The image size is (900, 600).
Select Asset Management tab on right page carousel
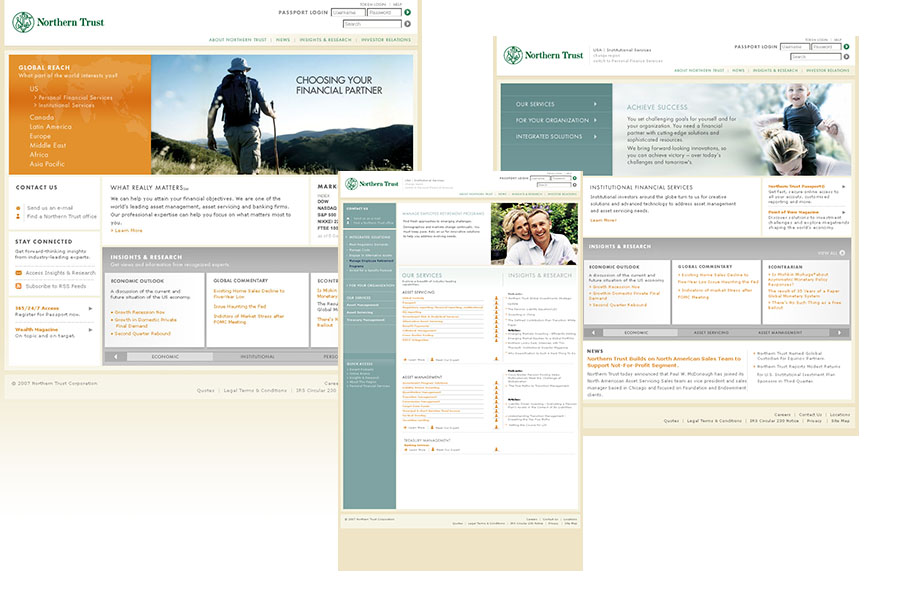(778, 333)
